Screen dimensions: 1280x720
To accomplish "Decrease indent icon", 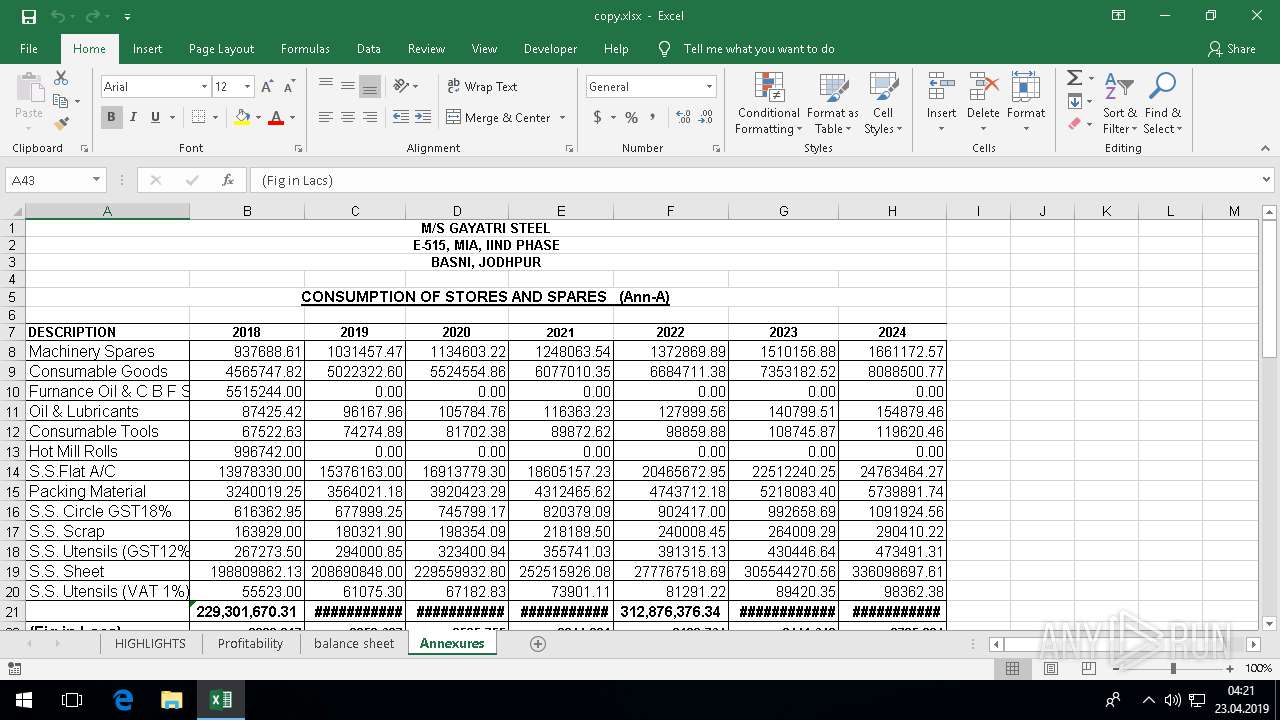I will click(x=400, y=117).
